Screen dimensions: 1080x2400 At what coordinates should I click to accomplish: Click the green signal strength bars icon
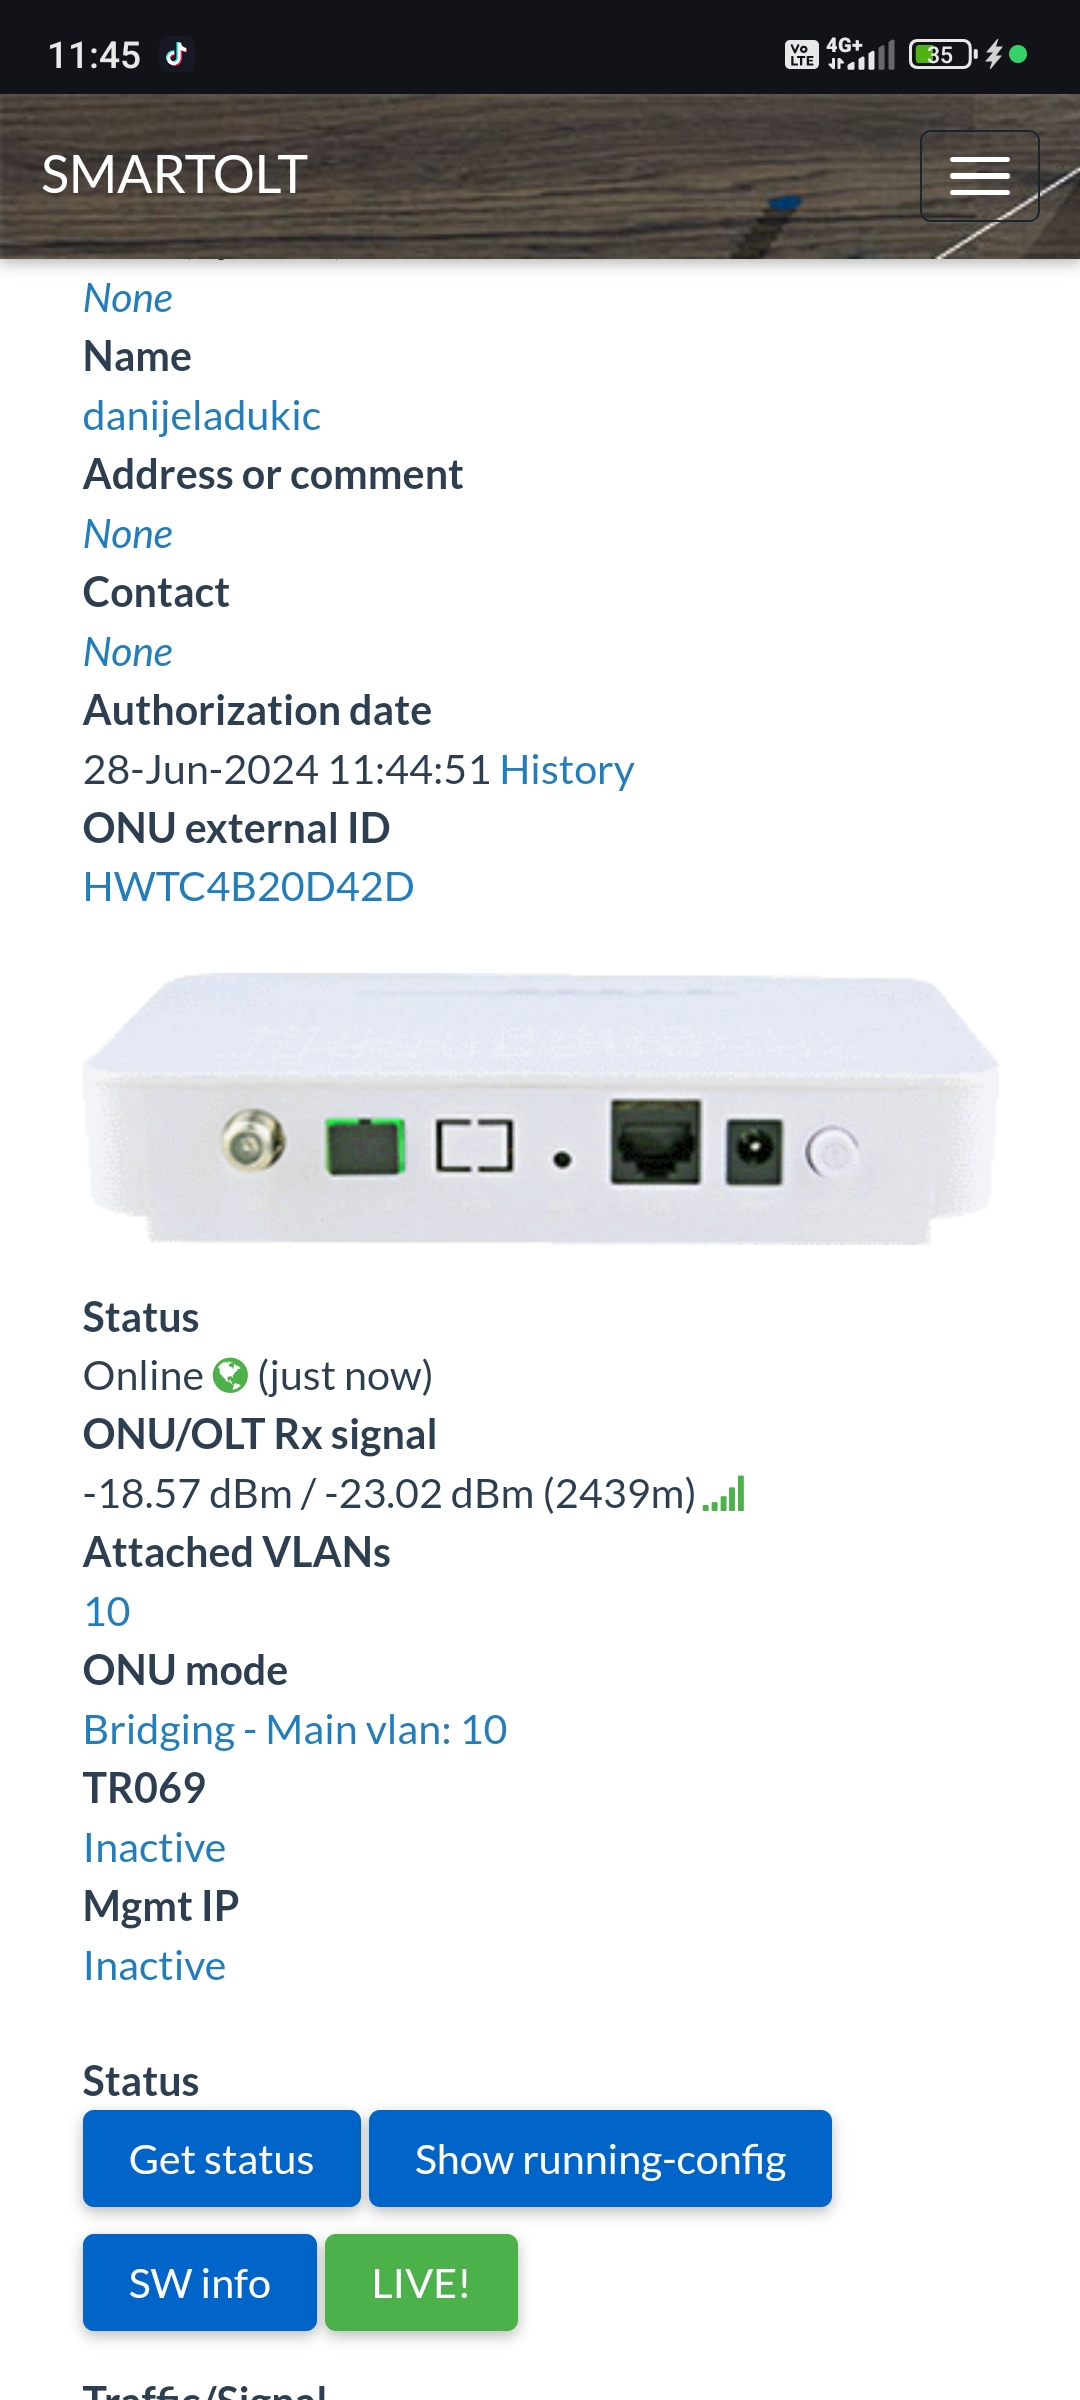click(x=724, y=1494)
